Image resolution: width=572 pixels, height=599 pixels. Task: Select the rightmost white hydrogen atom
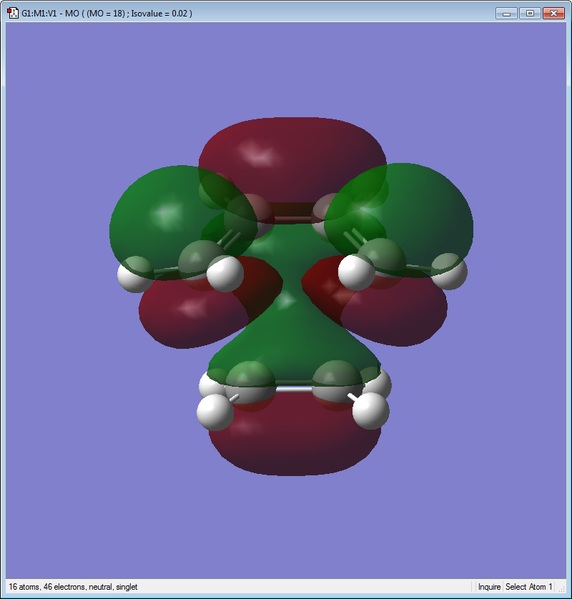tap(451, 272)
